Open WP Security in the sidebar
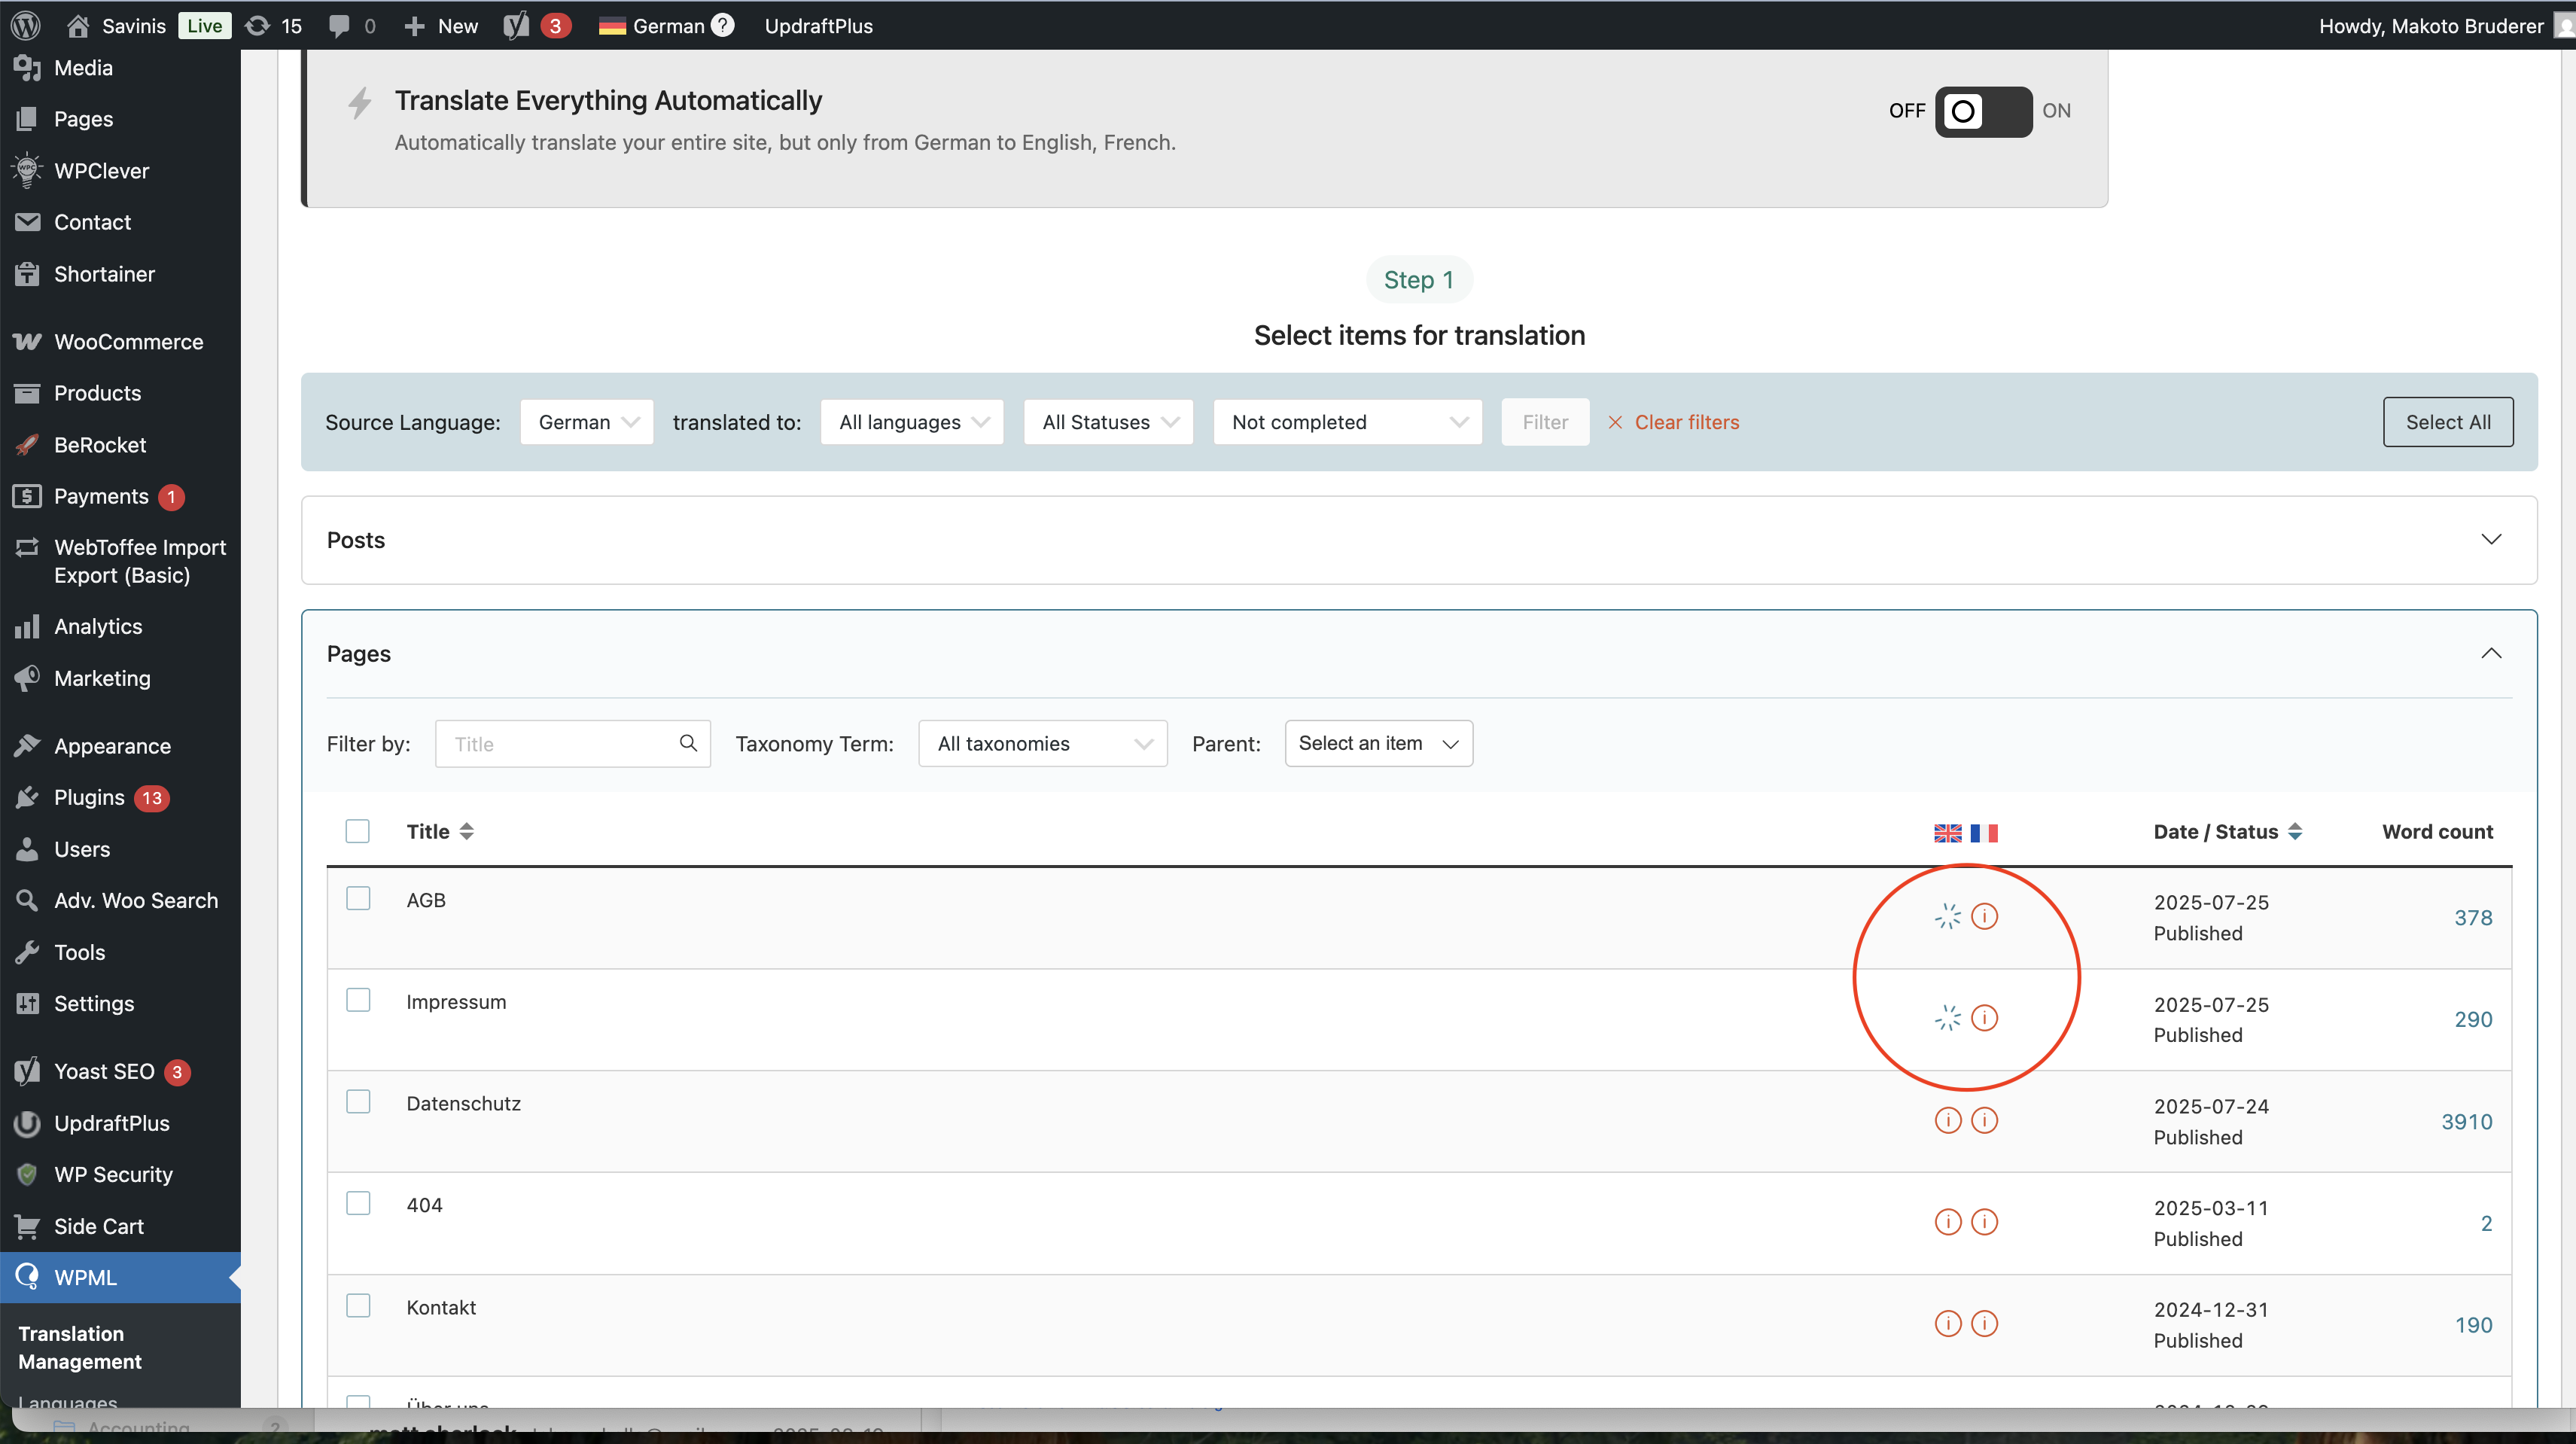2576x1444 pixels. (x=120, y=1174)
